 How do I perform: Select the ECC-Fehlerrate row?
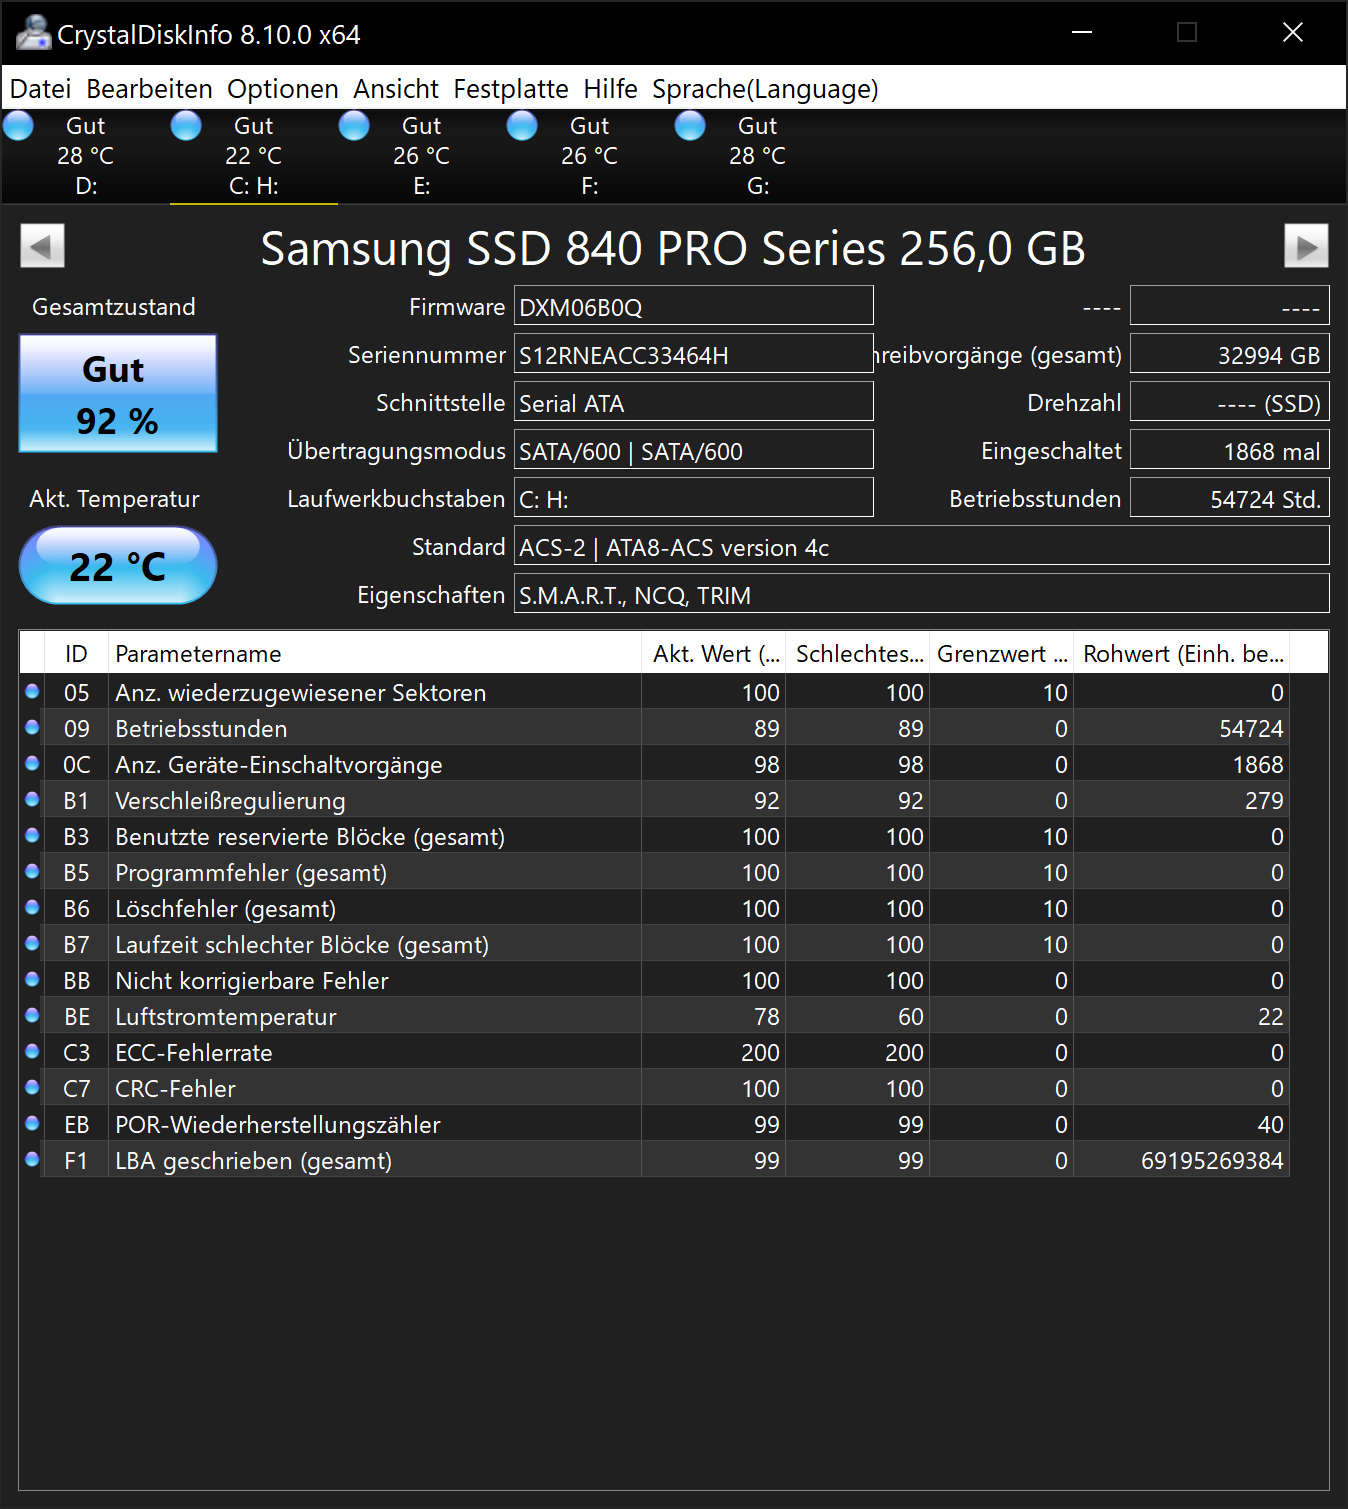[655, 1052]
